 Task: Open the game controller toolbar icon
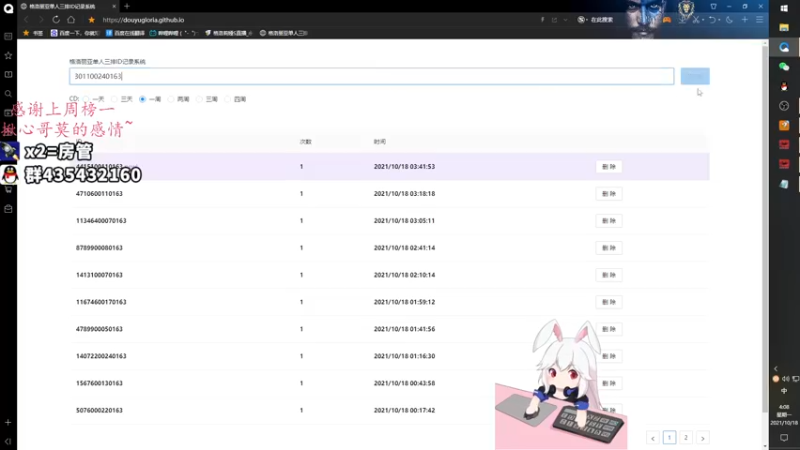tap(667, 20)
